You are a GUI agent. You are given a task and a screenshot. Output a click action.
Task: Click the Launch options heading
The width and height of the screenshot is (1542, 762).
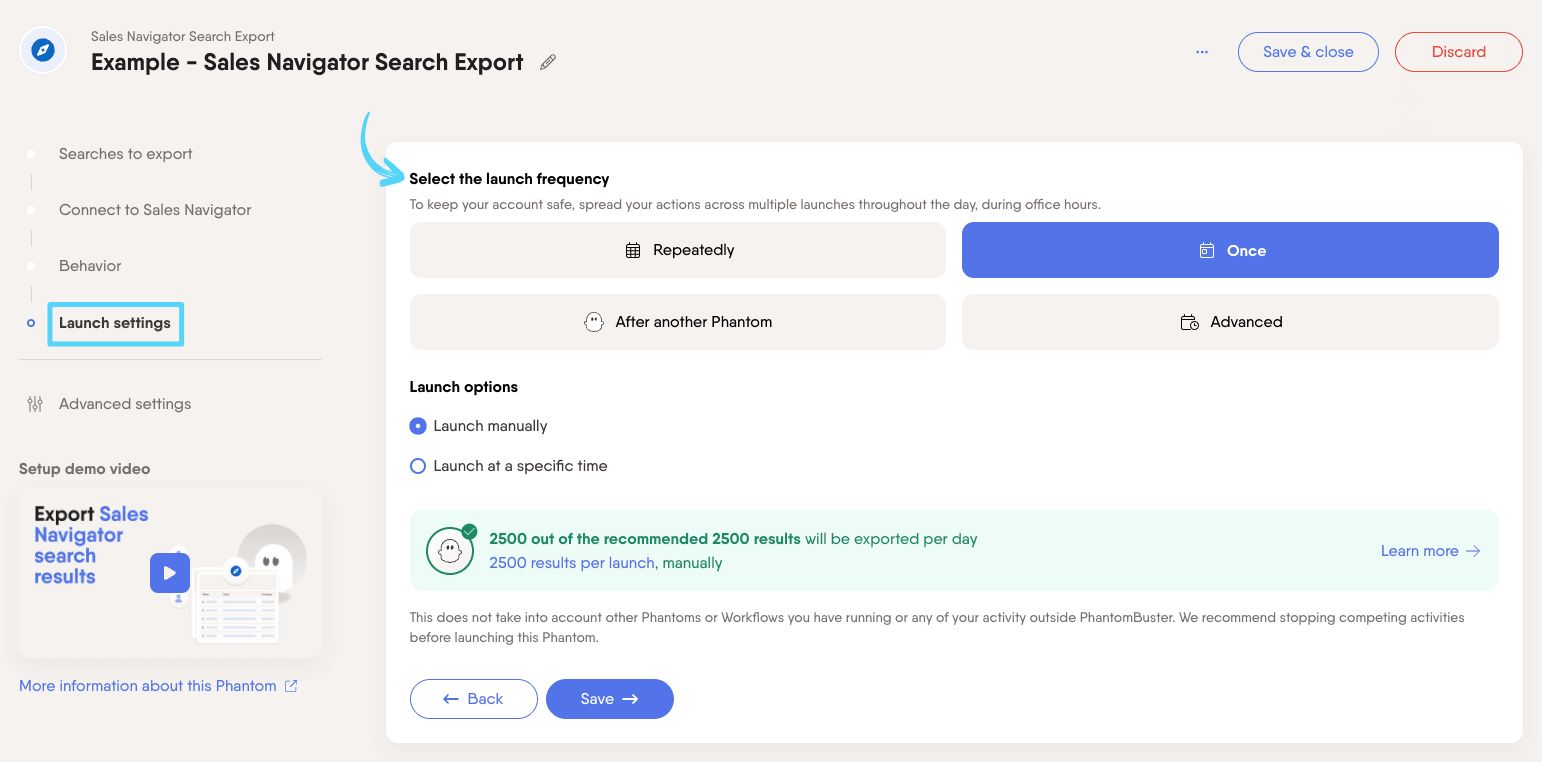(464, 387)
